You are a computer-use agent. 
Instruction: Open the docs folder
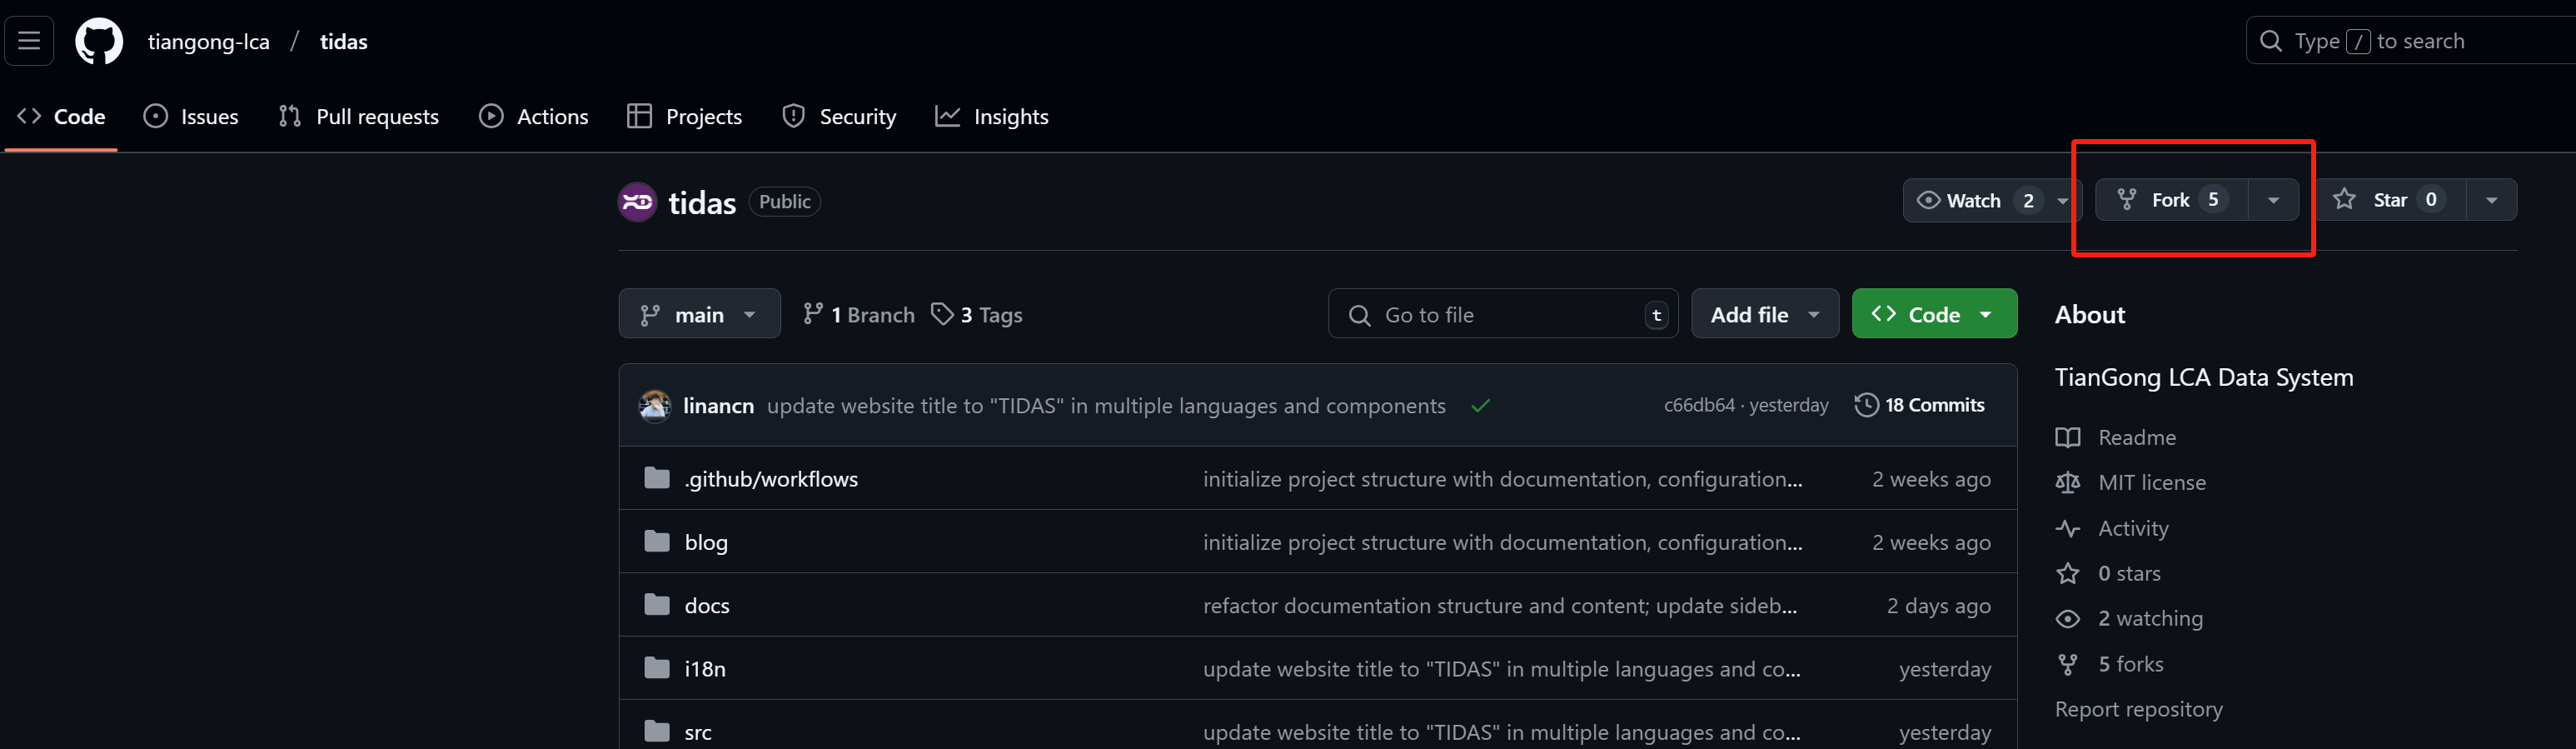(706, 605)
